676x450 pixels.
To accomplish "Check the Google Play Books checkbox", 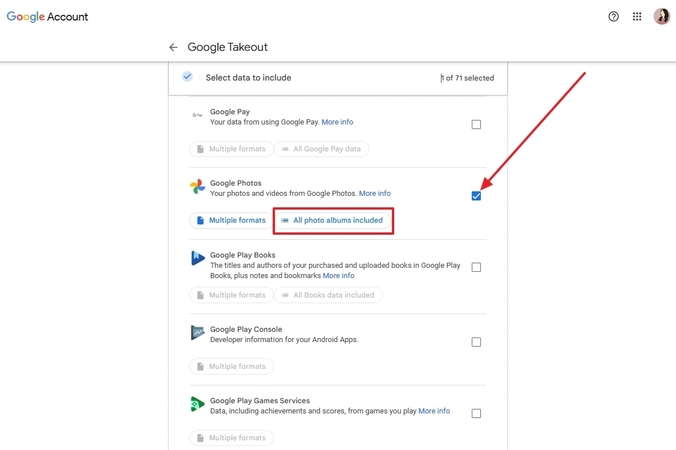I will click(x=476, y=267).
